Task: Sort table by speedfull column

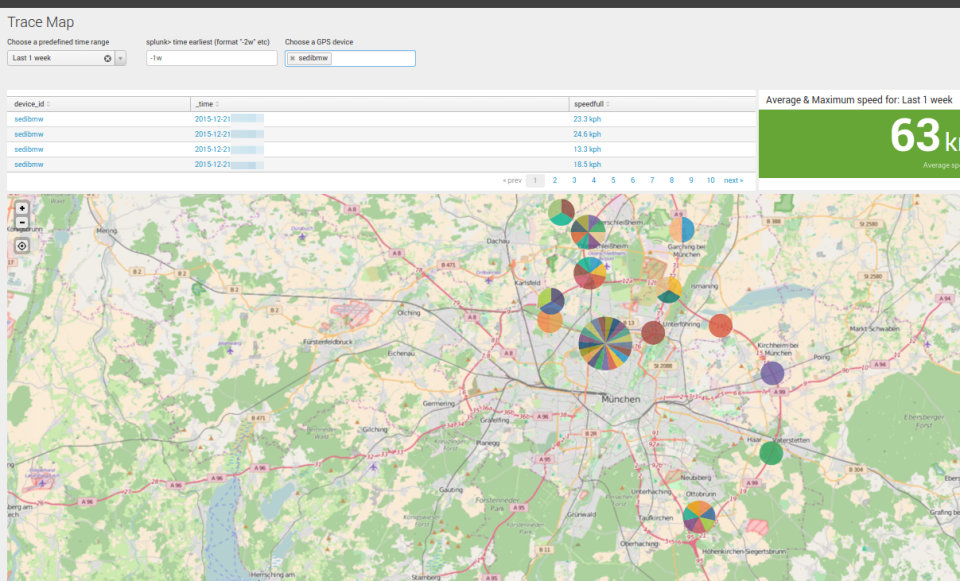Action: tap(591, 104)
